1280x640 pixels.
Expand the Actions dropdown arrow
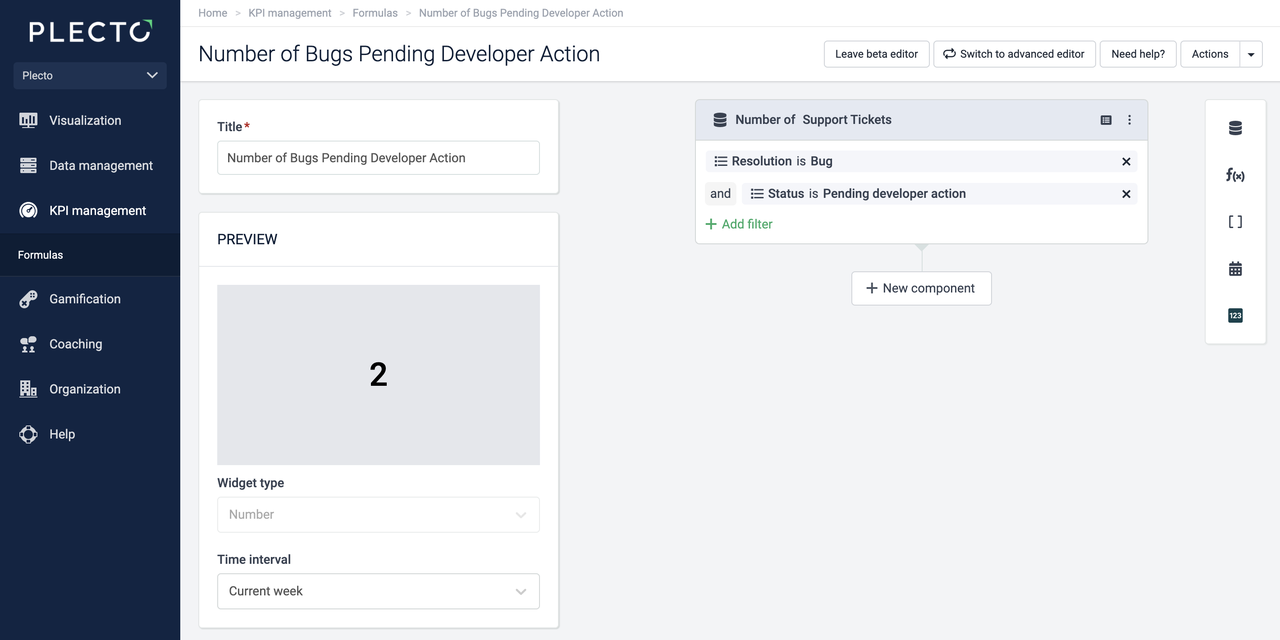(x=1251, y=54)
